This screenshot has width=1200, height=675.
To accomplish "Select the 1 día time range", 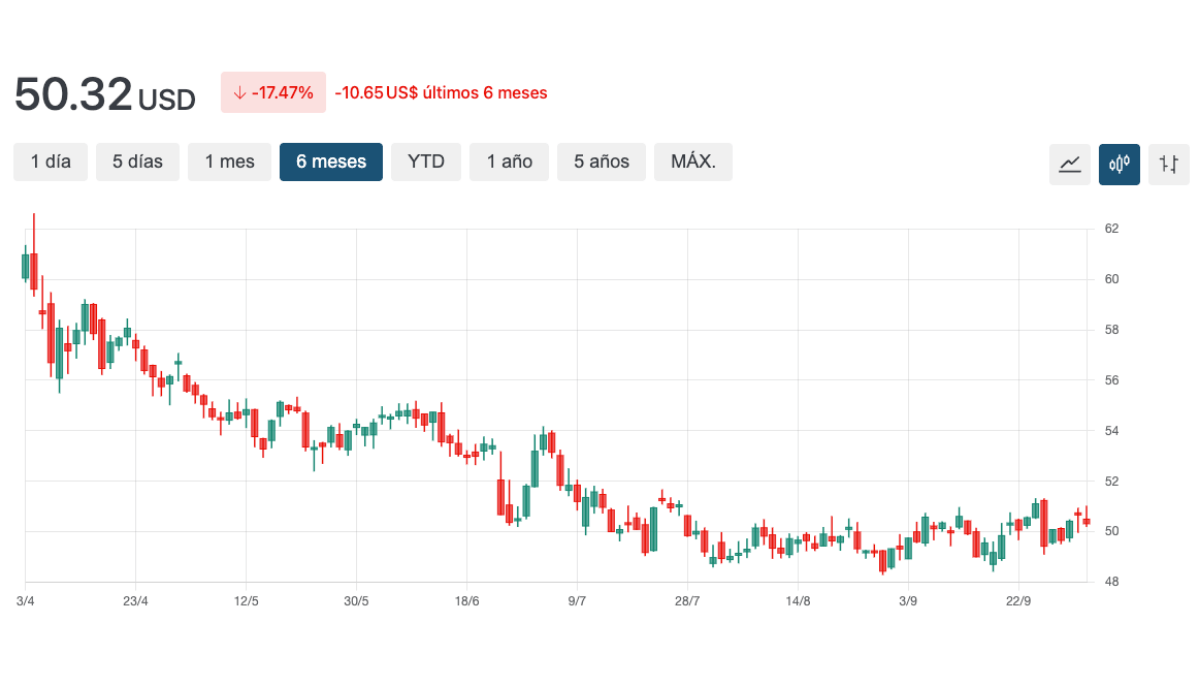I will coord(51,162).
